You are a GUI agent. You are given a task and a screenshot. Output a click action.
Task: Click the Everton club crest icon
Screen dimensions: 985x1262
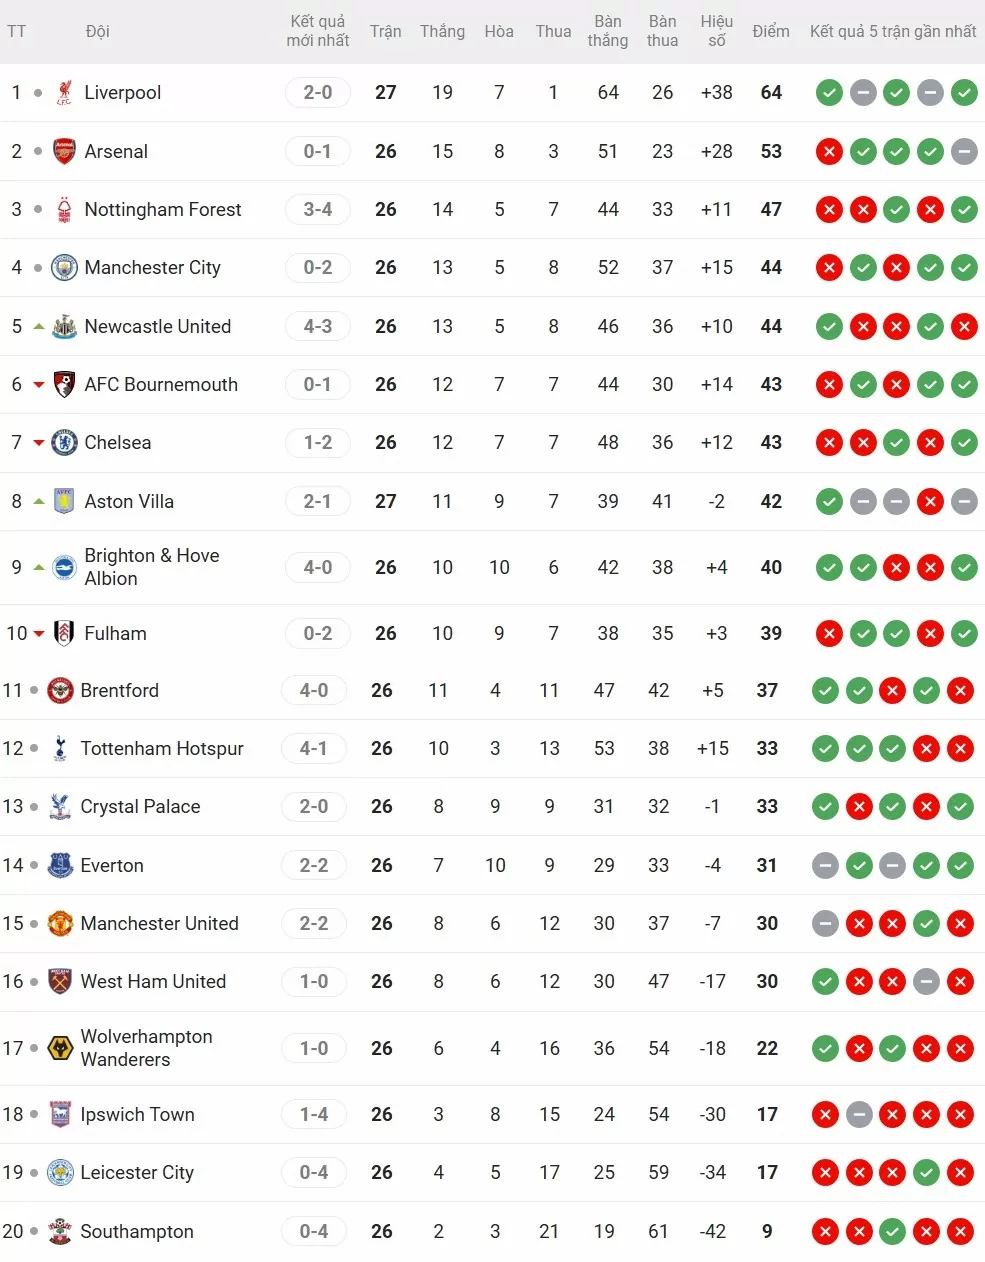pyautogui.click(x=60, y=865)
